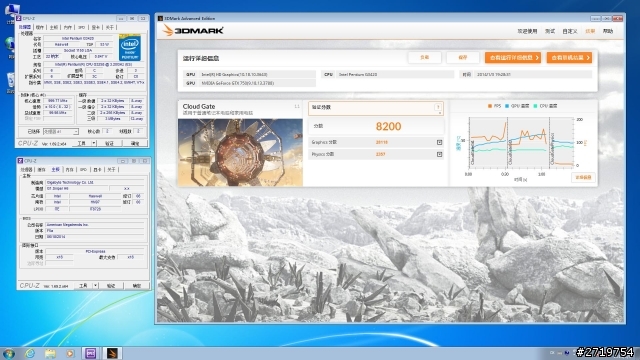Select the 处理器 tab in top CPU-Z window
Screen dimensions: 640x360
point(25,27)
